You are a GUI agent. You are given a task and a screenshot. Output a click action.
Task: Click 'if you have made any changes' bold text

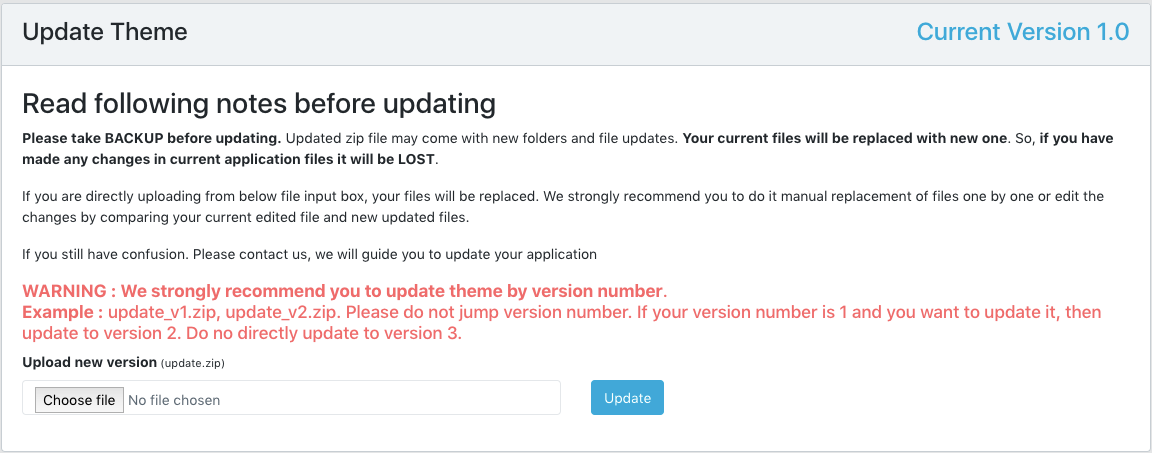(x=1076, y=138)
